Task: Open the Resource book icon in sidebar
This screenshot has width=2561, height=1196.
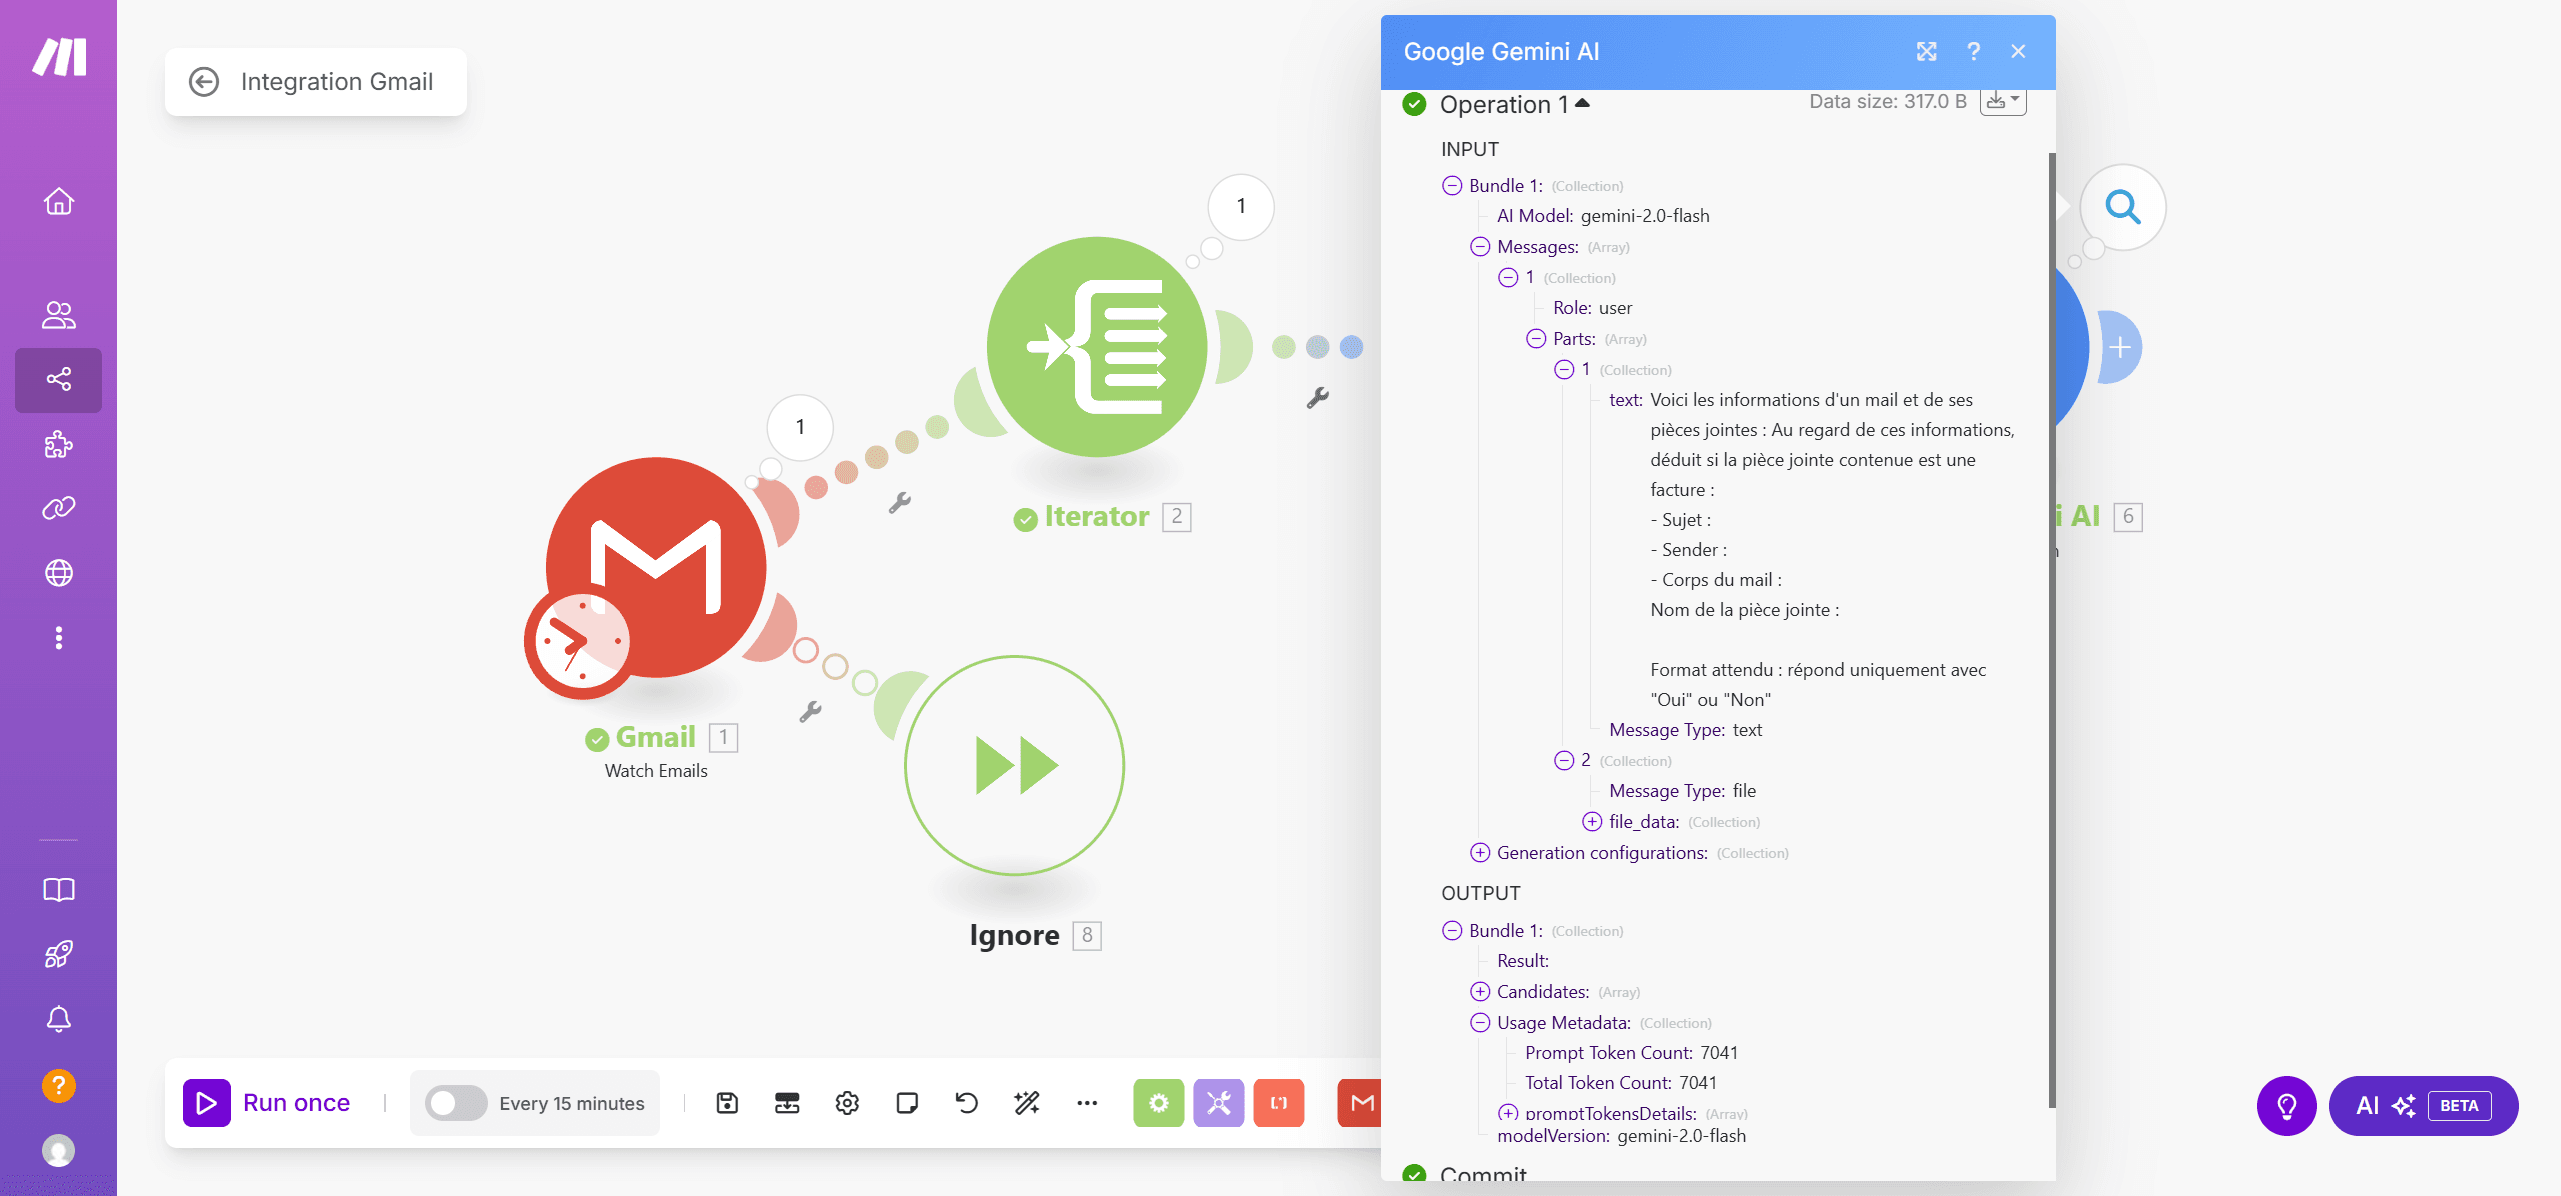Action: tap(59, 890)
